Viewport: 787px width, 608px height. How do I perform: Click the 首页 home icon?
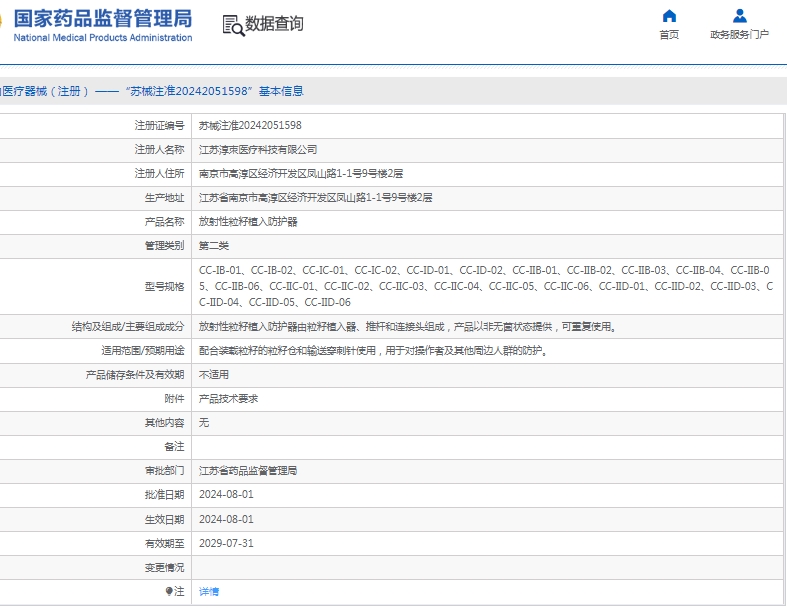669,16
